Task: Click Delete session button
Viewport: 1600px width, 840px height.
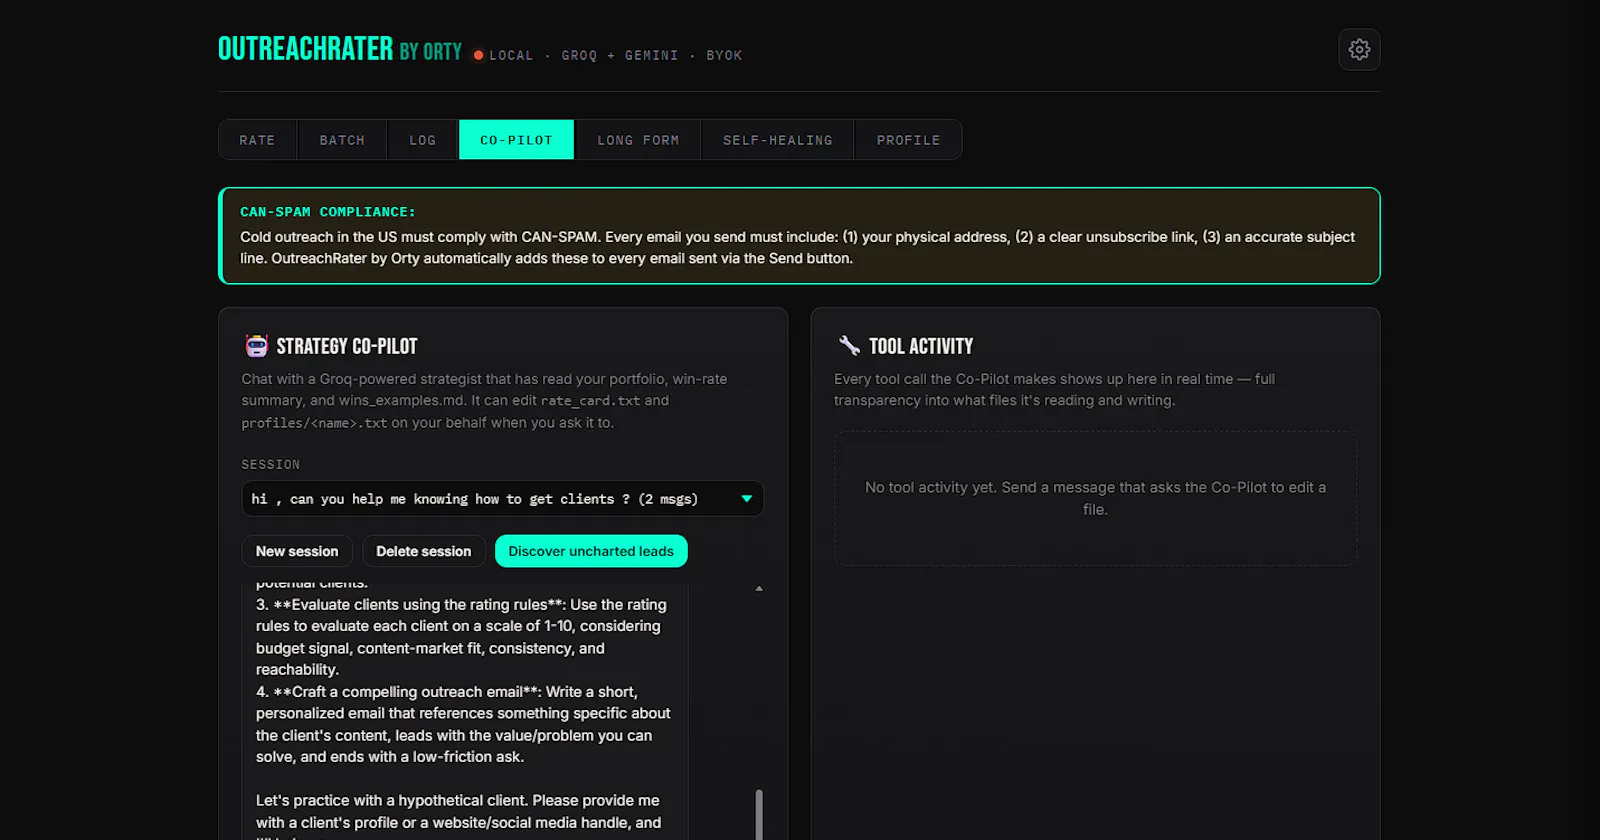Action: (423, 551)
